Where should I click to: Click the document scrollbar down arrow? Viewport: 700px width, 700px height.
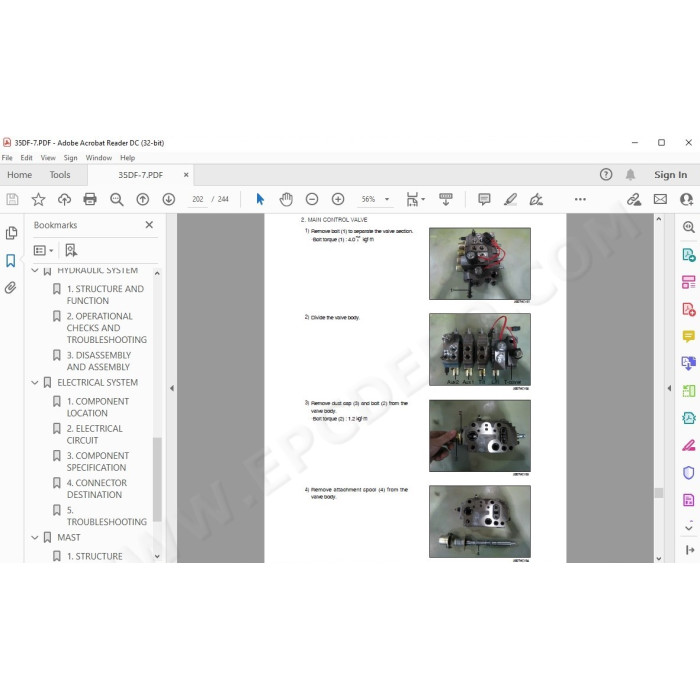[x=659, y=558]
